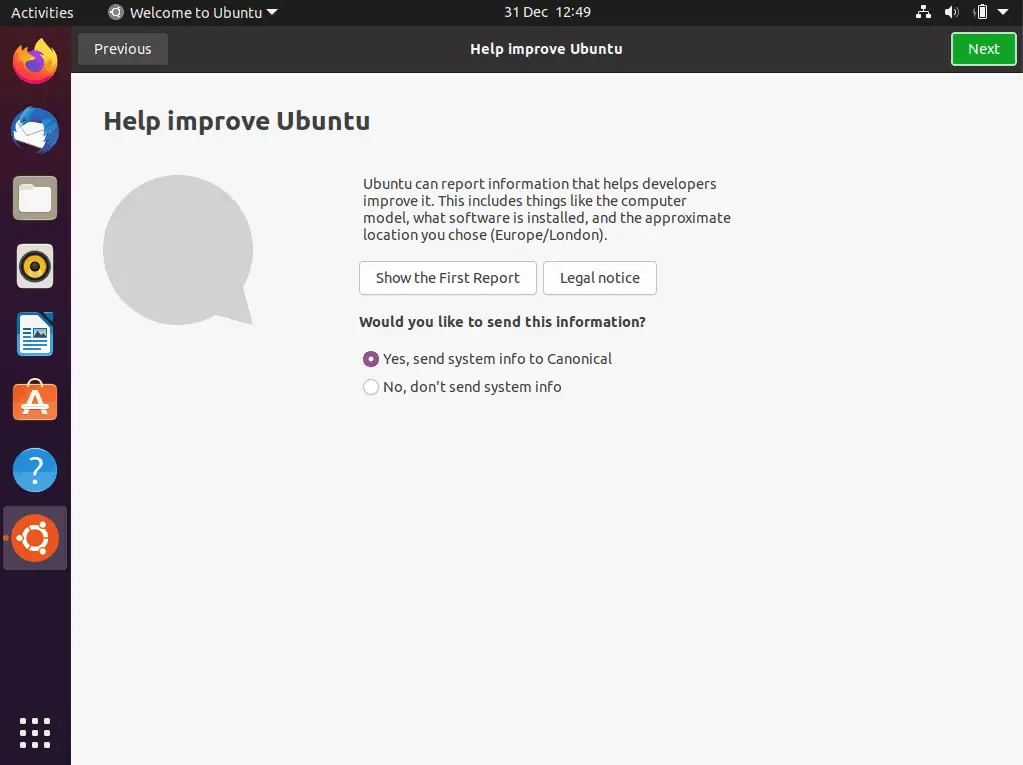Image resolution: width=1023 pixels, height=765 pixels.
Task: Open Firefox from the dock
Action: coord(35,61)
